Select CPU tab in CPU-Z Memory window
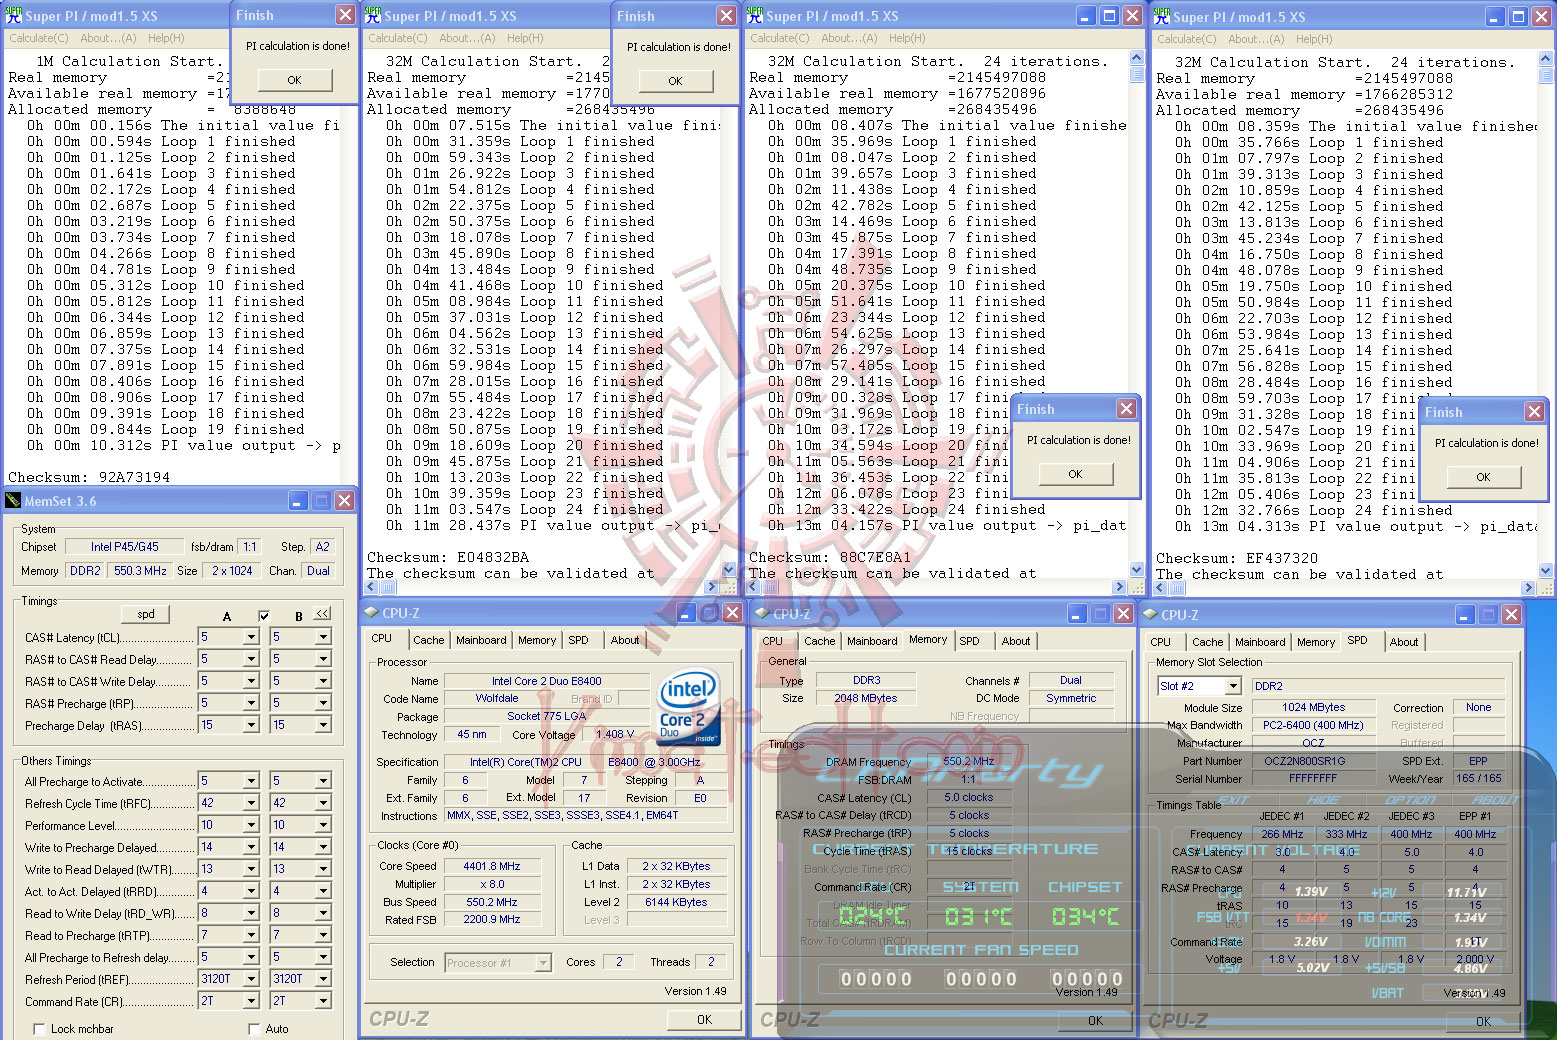Viewport: 1557px width, 1040px height. tap(773, 641)
